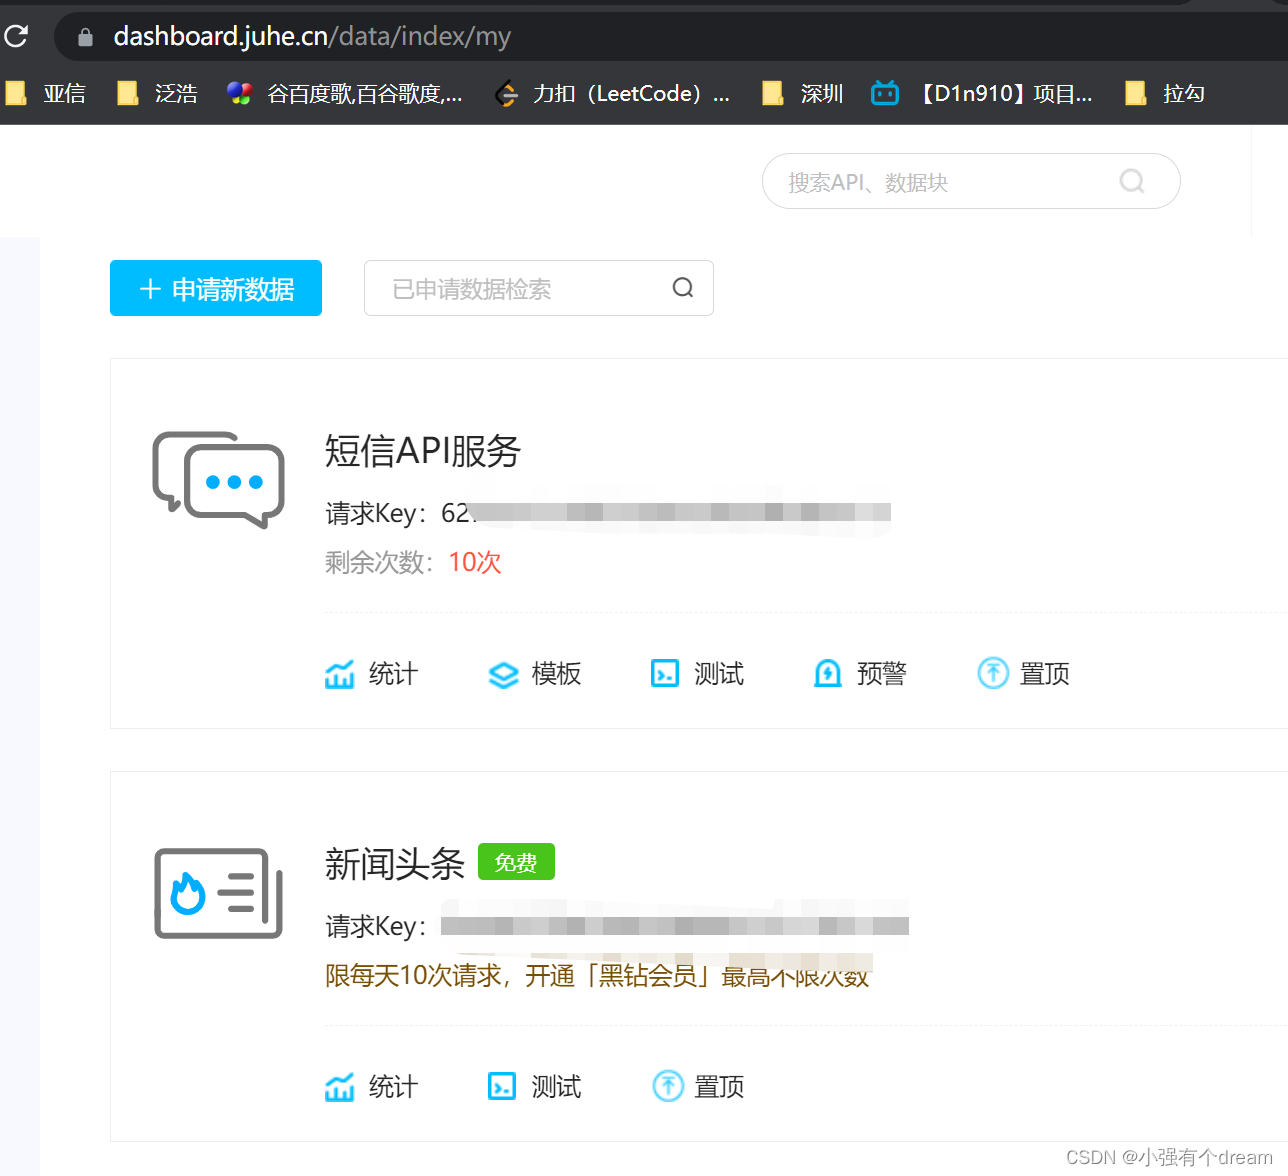Open 测试 for 短信API服务
1288x1176 pixels.
[697, 674]
